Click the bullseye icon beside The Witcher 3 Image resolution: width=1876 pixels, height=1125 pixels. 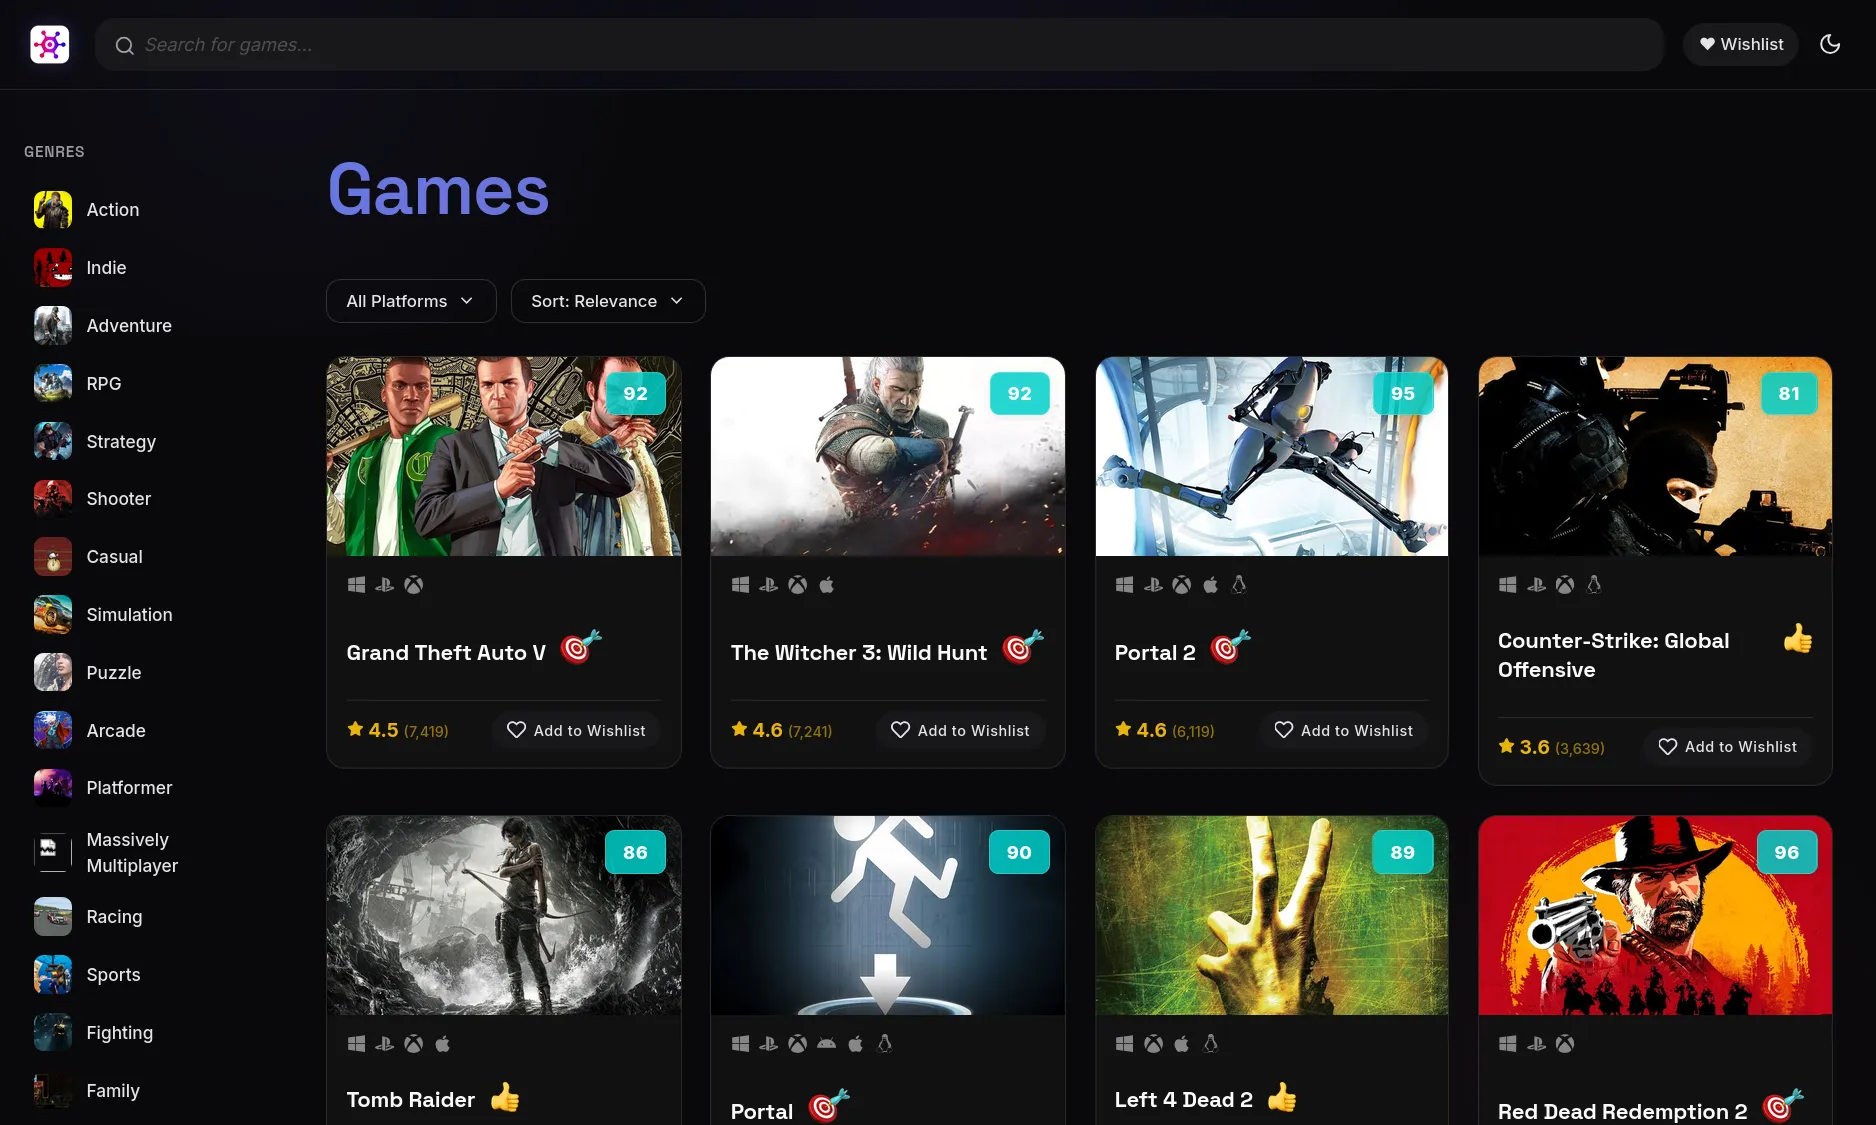click(x=1023, y=647)
